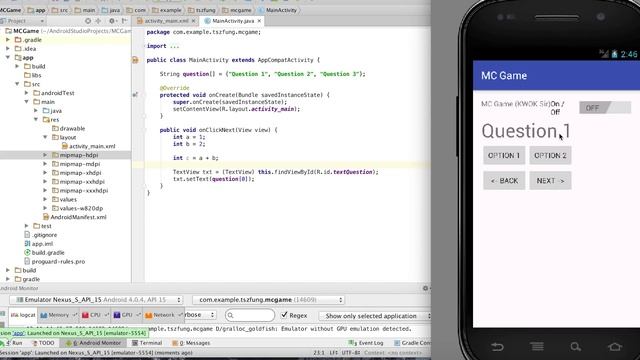Click the collapse-all icon in Project panel header

coord(98,21)
